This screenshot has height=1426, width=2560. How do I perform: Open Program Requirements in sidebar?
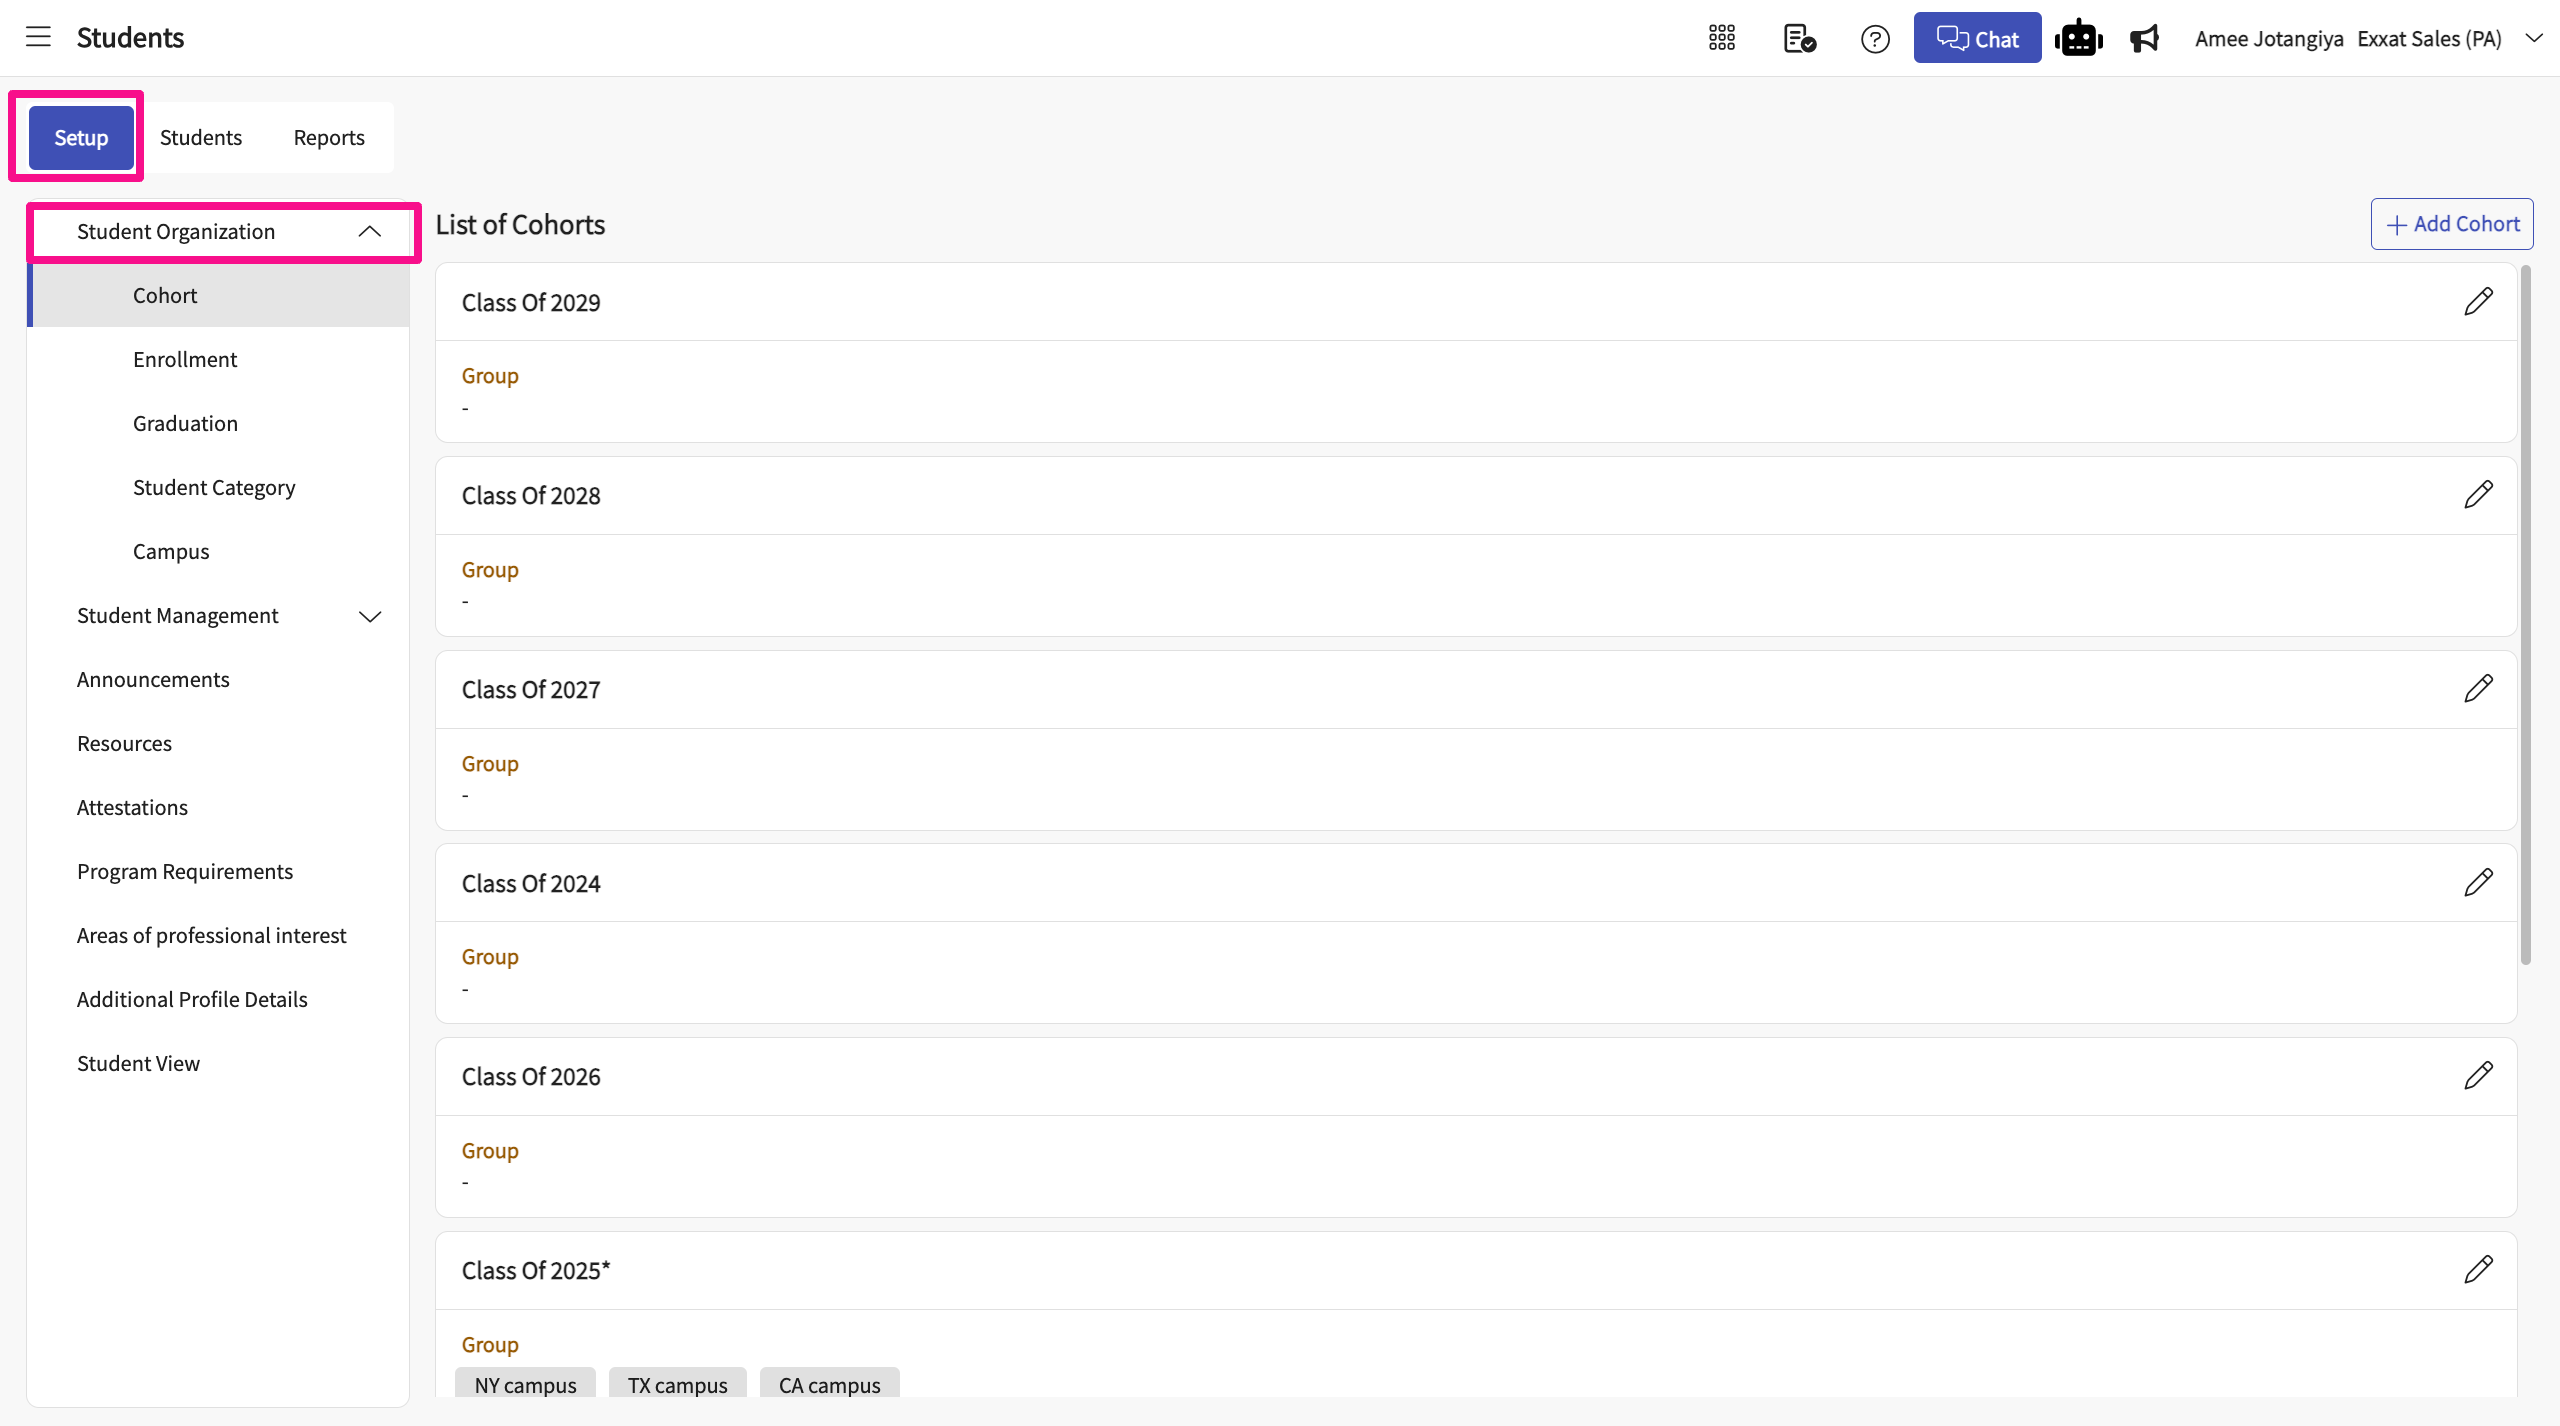185,871
